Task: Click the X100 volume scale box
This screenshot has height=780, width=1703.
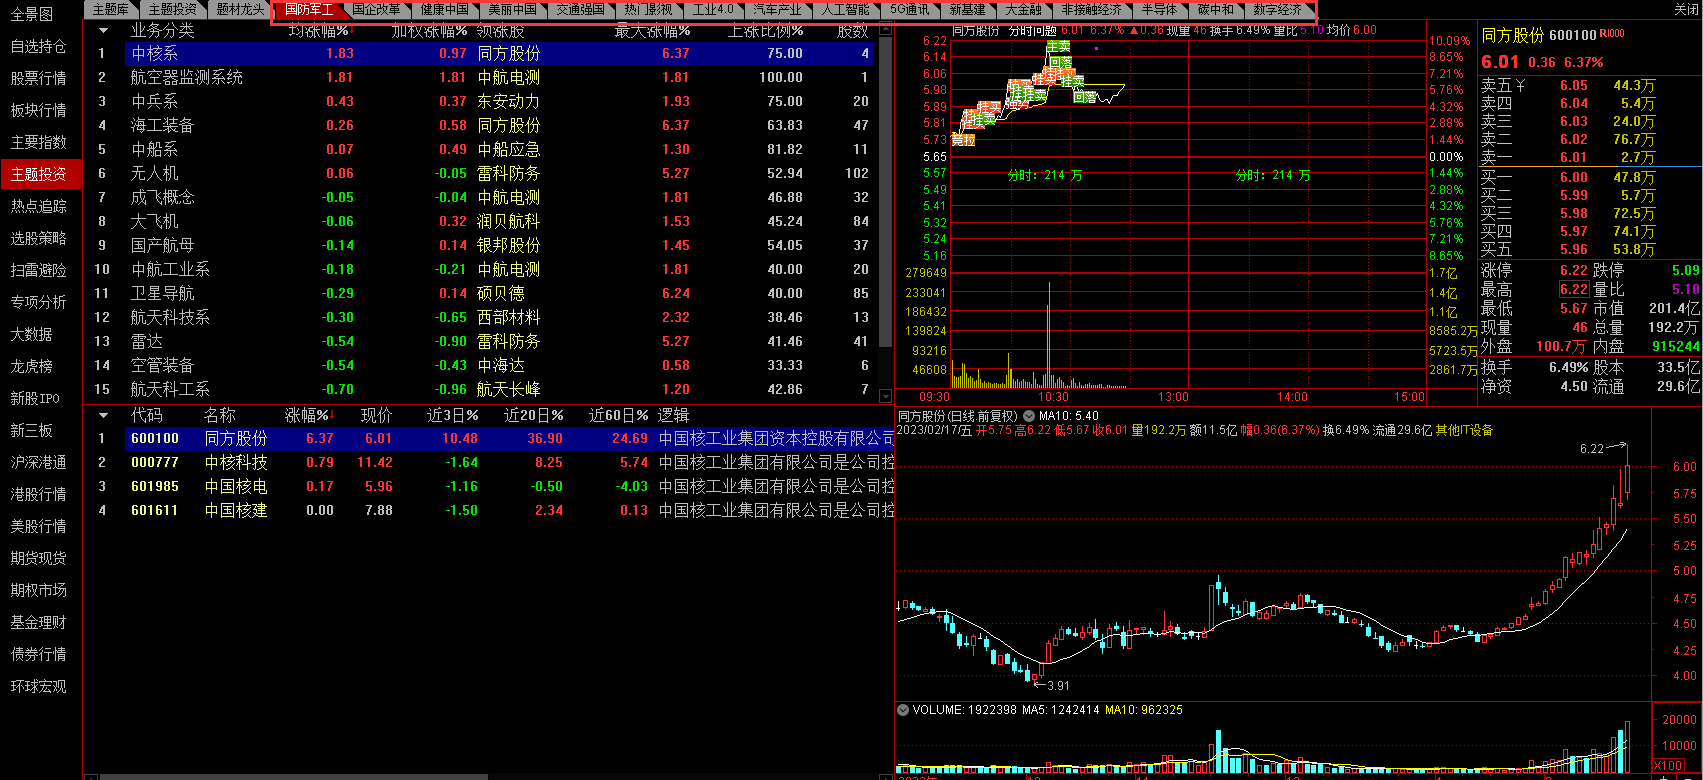Action: click(1667, 766)
